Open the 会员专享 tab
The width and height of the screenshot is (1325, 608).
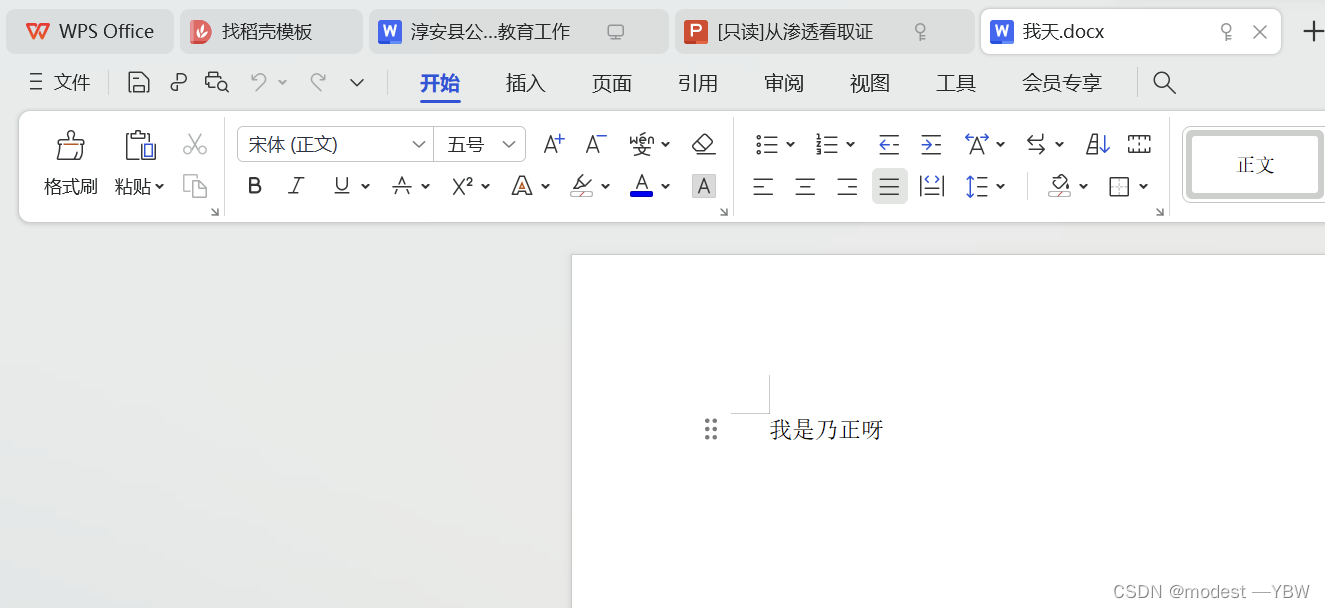[x=1062, y=83]
